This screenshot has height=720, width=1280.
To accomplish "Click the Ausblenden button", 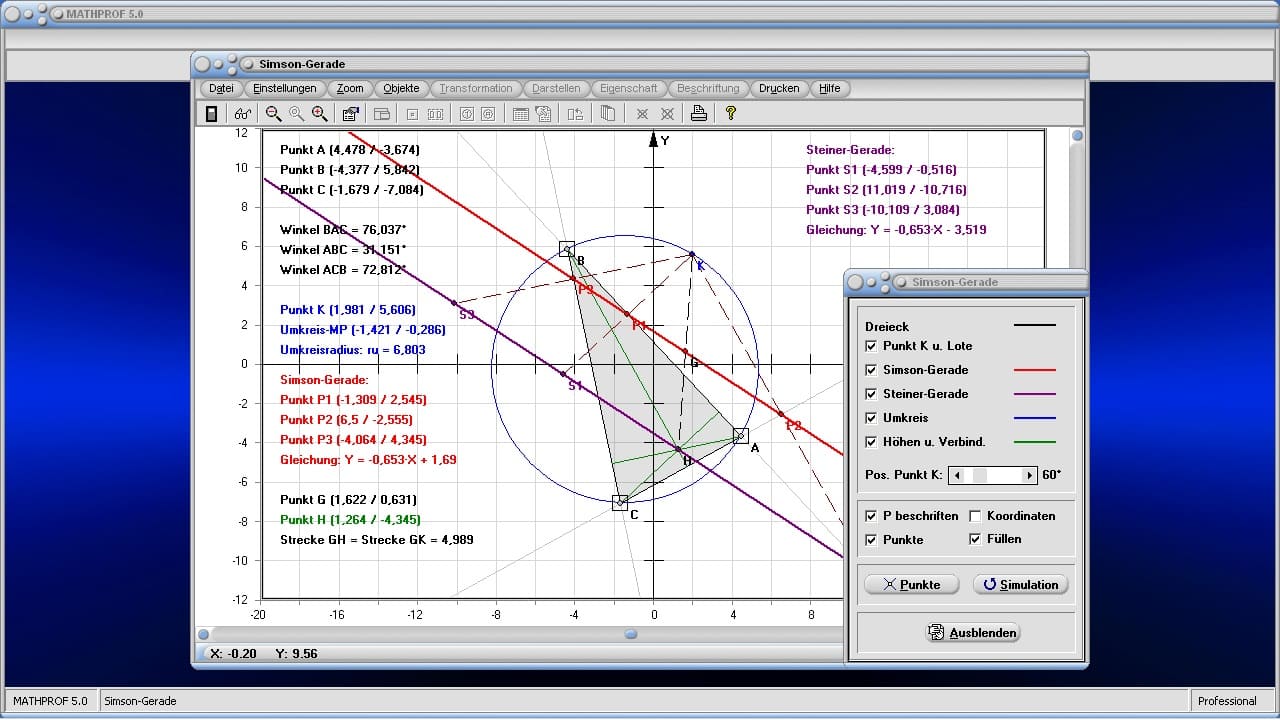I will click(974, 632).
